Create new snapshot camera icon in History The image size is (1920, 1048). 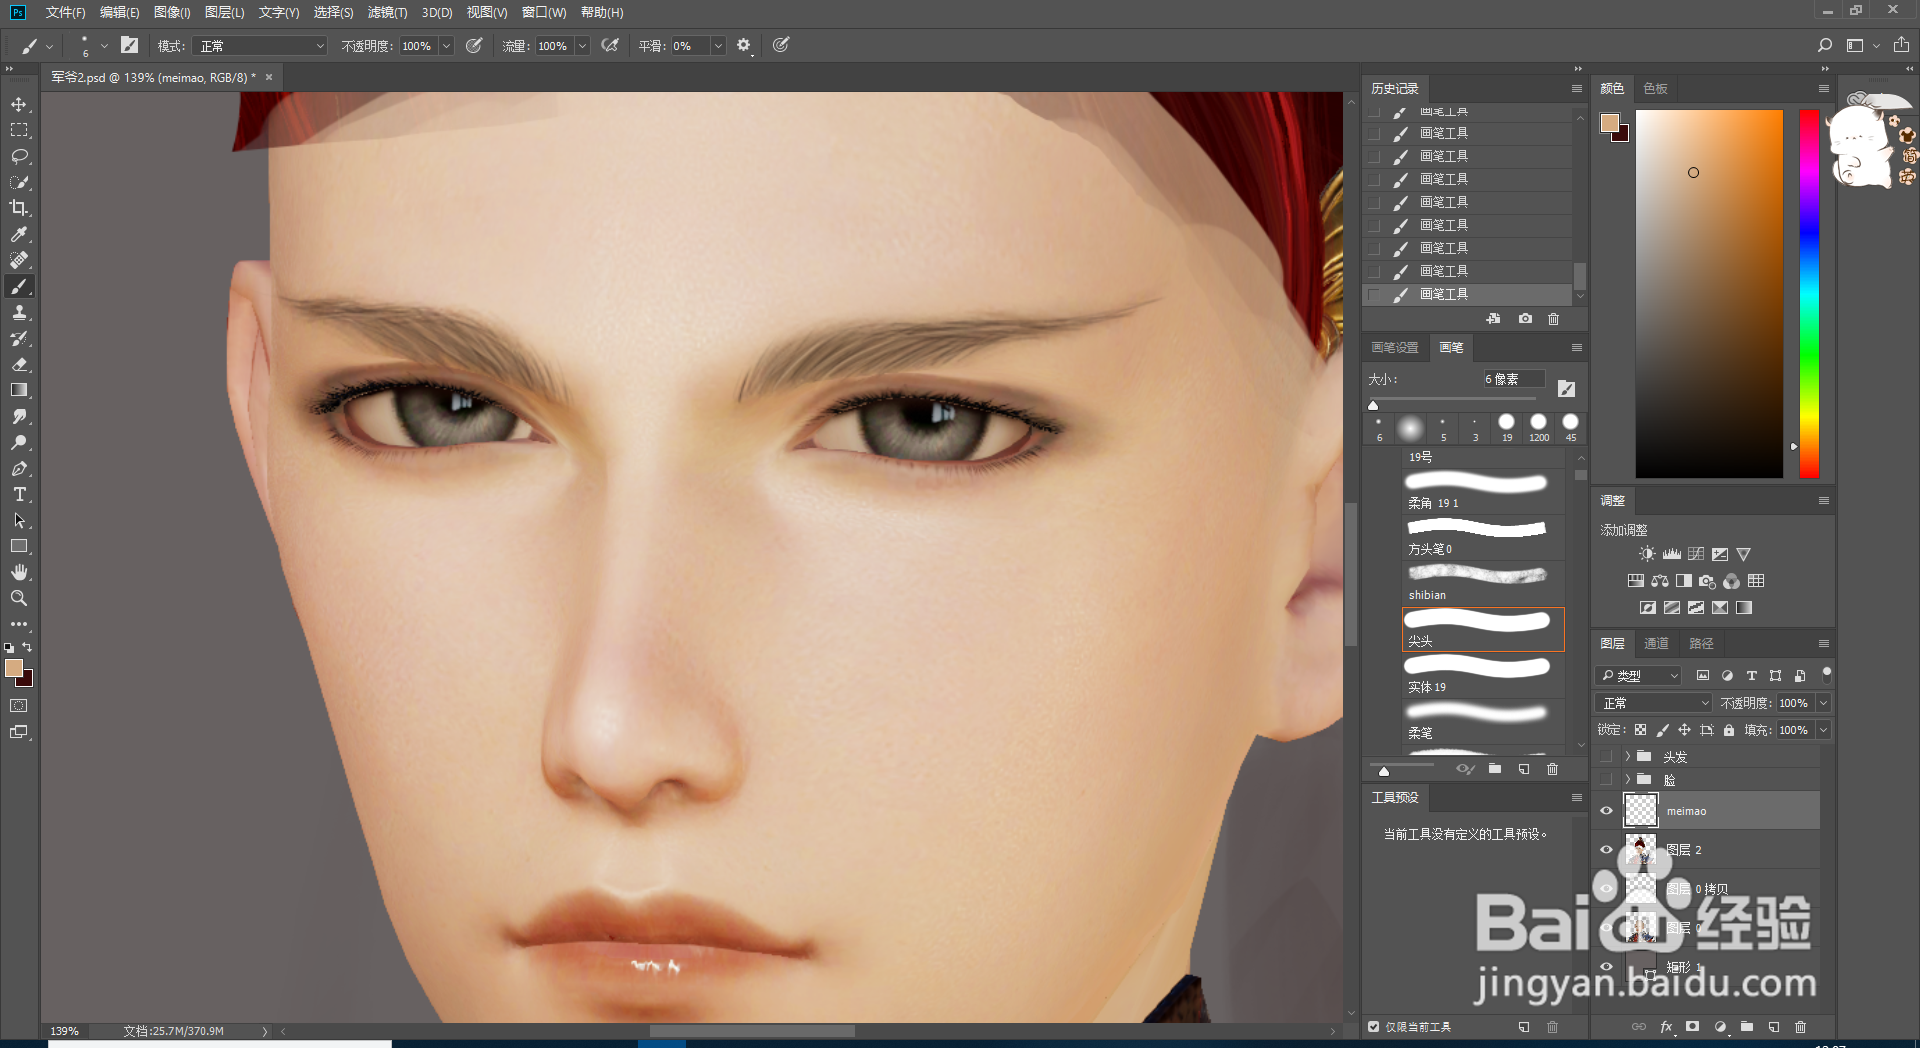tap(1525, 319)
